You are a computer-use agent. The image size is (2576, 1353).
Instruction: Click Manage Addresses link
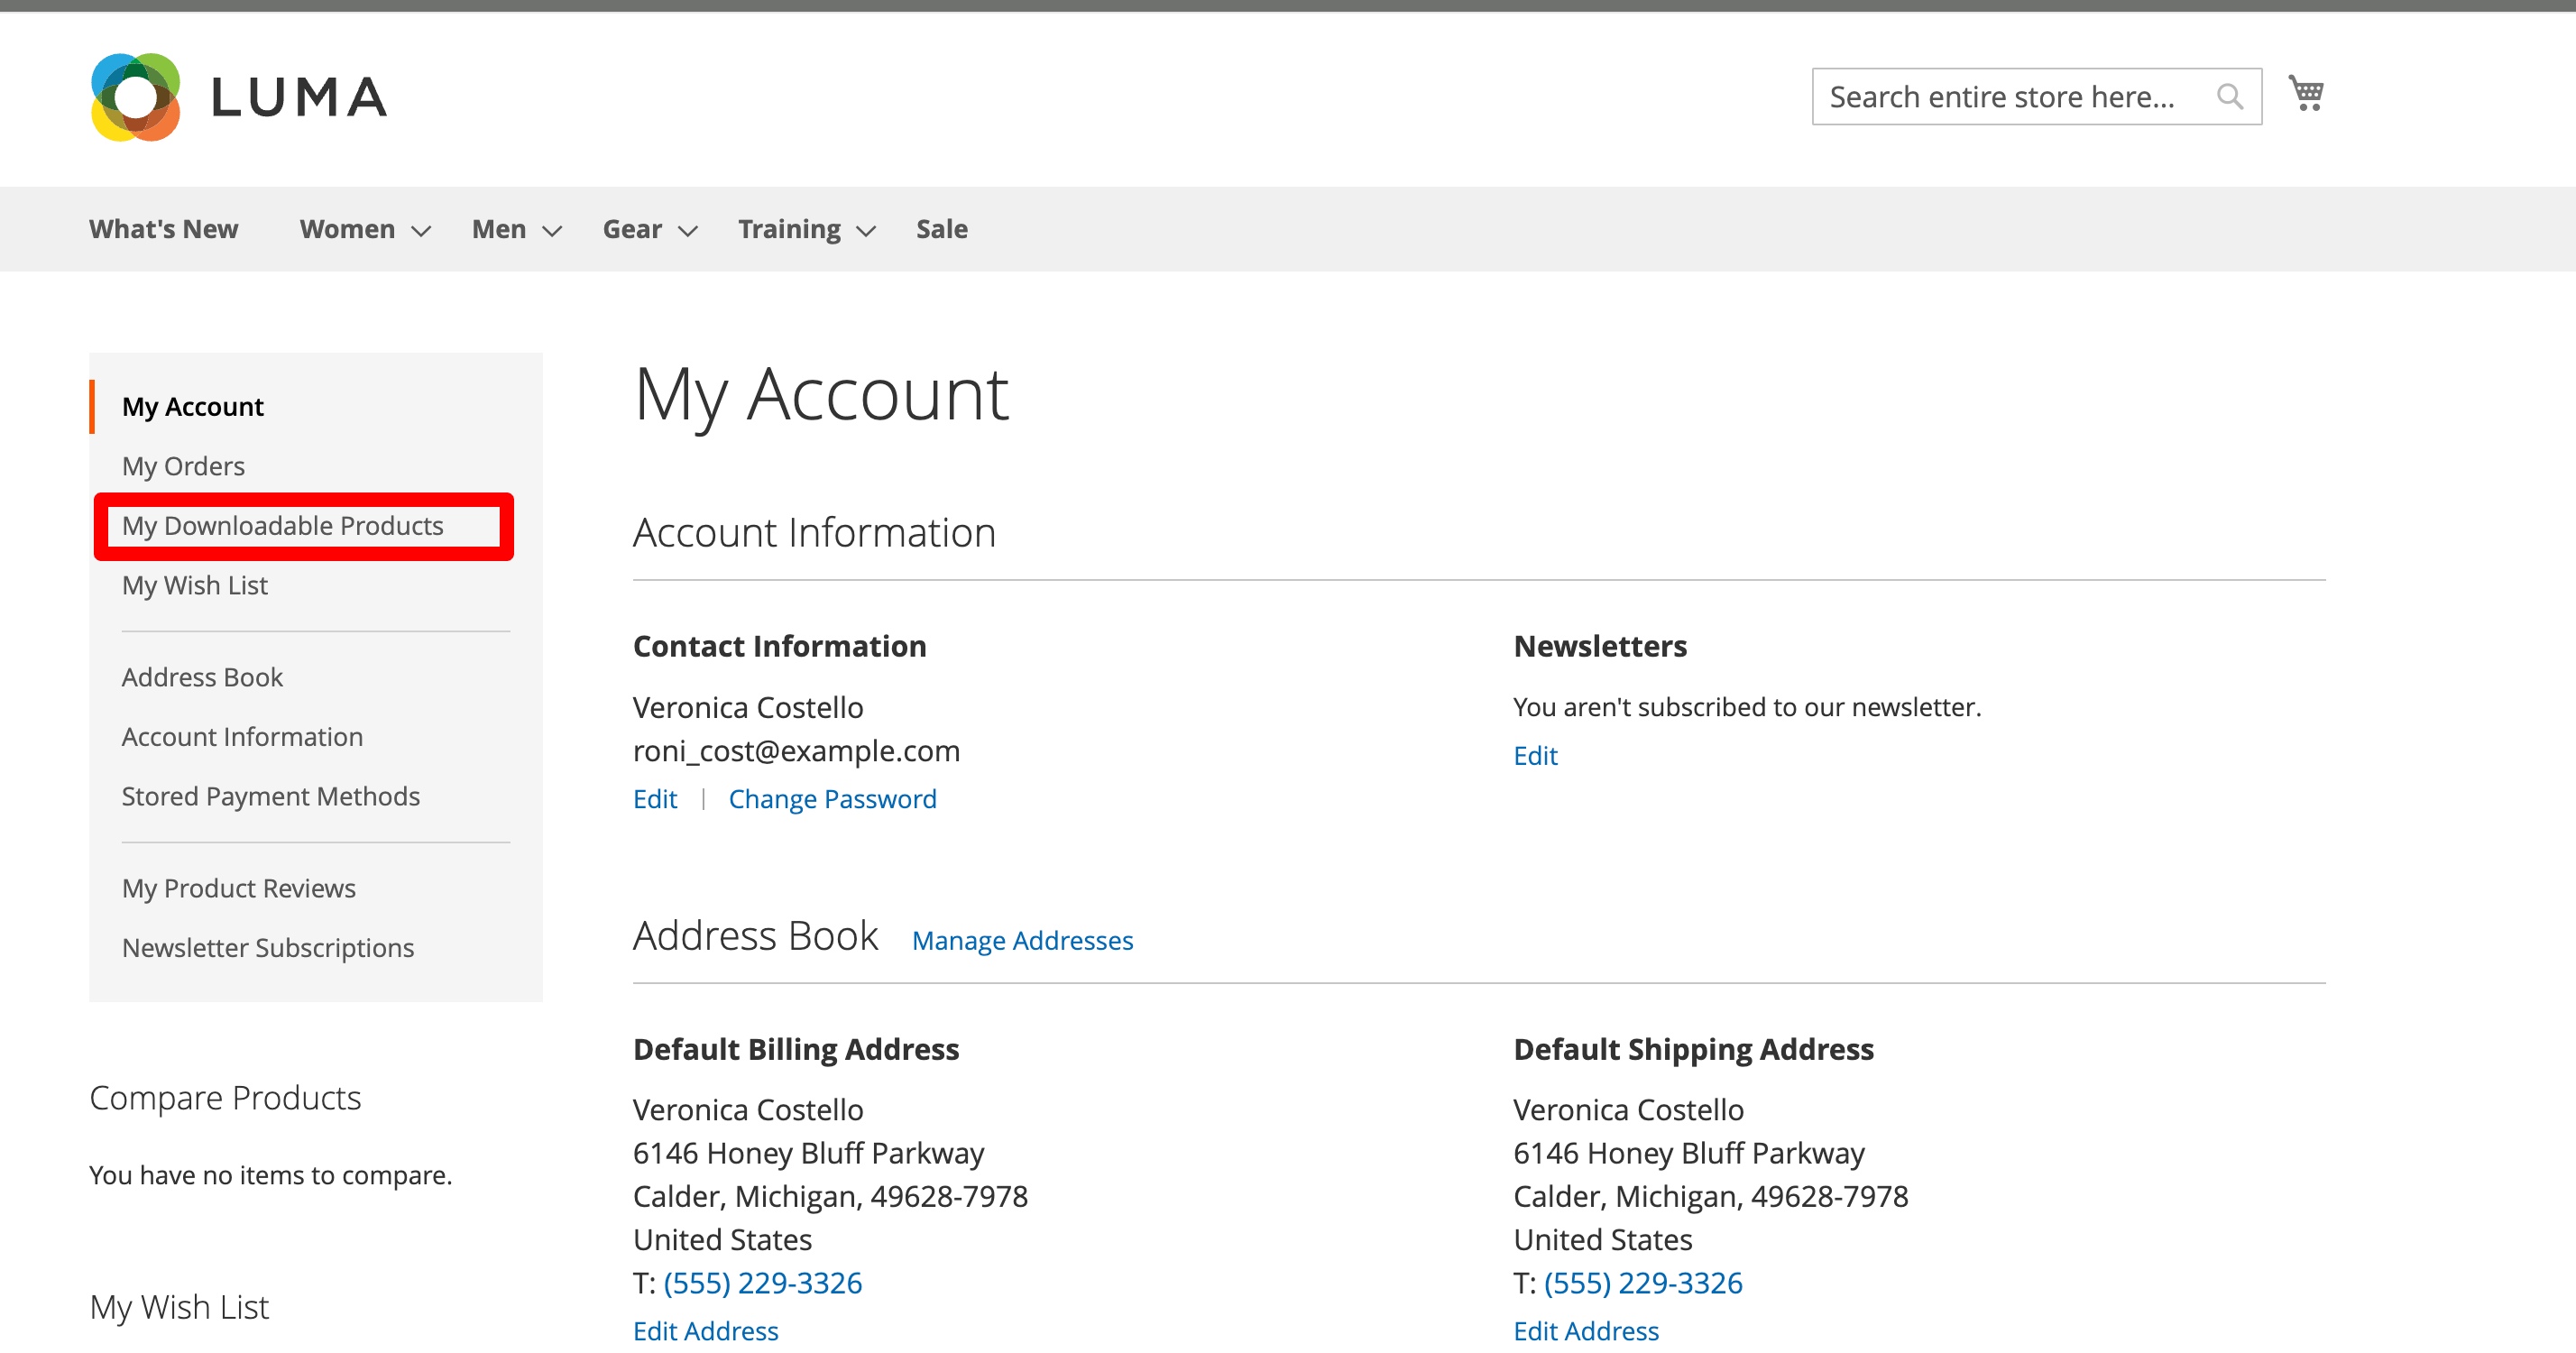pos(1022,941)
